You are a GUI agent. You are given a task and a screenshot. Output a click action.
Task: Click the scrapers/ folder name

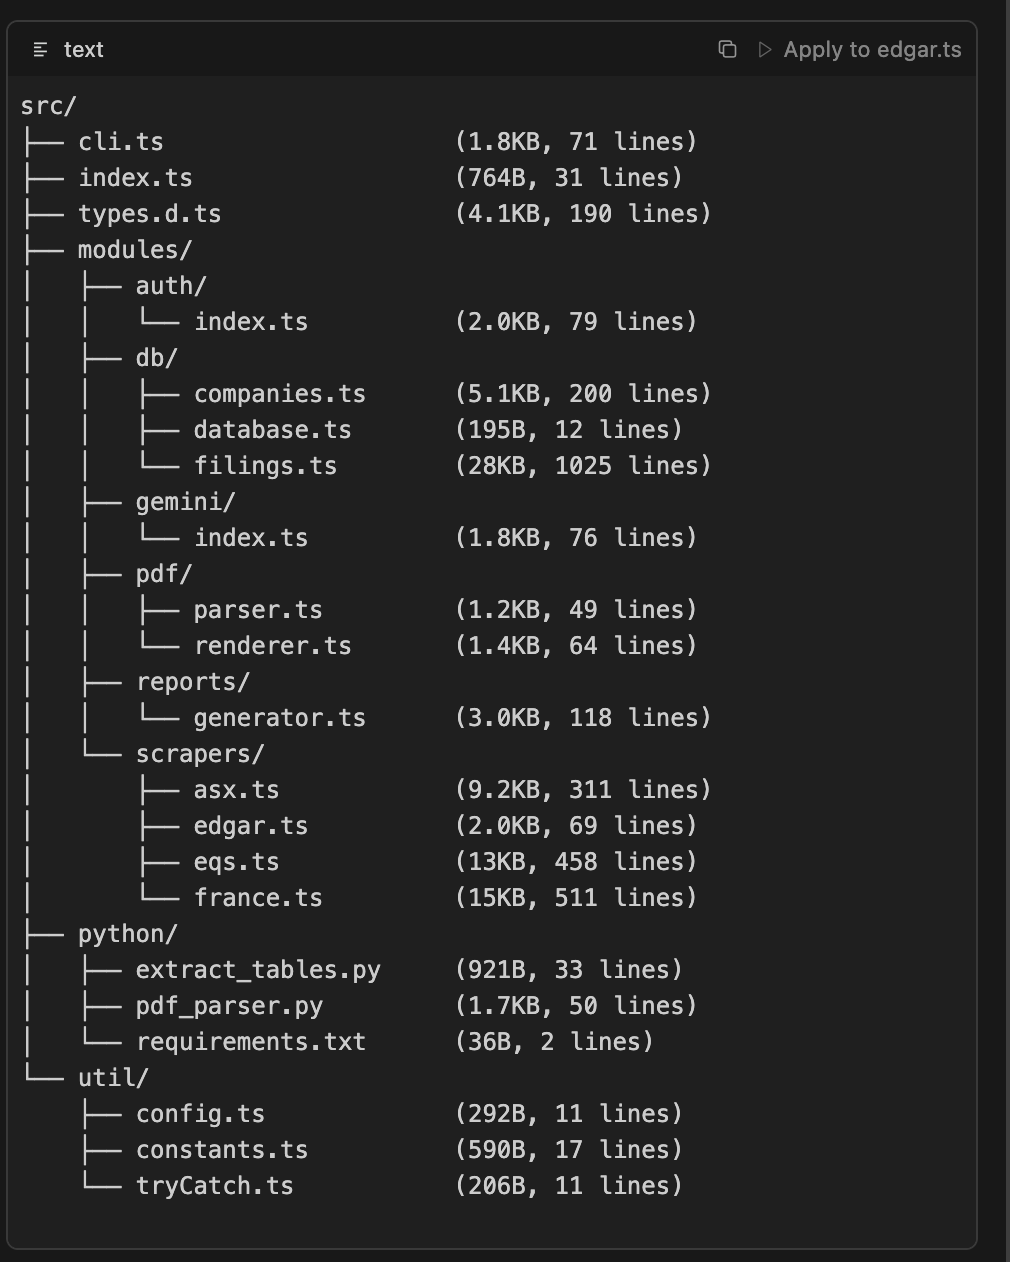coord(200,753)
